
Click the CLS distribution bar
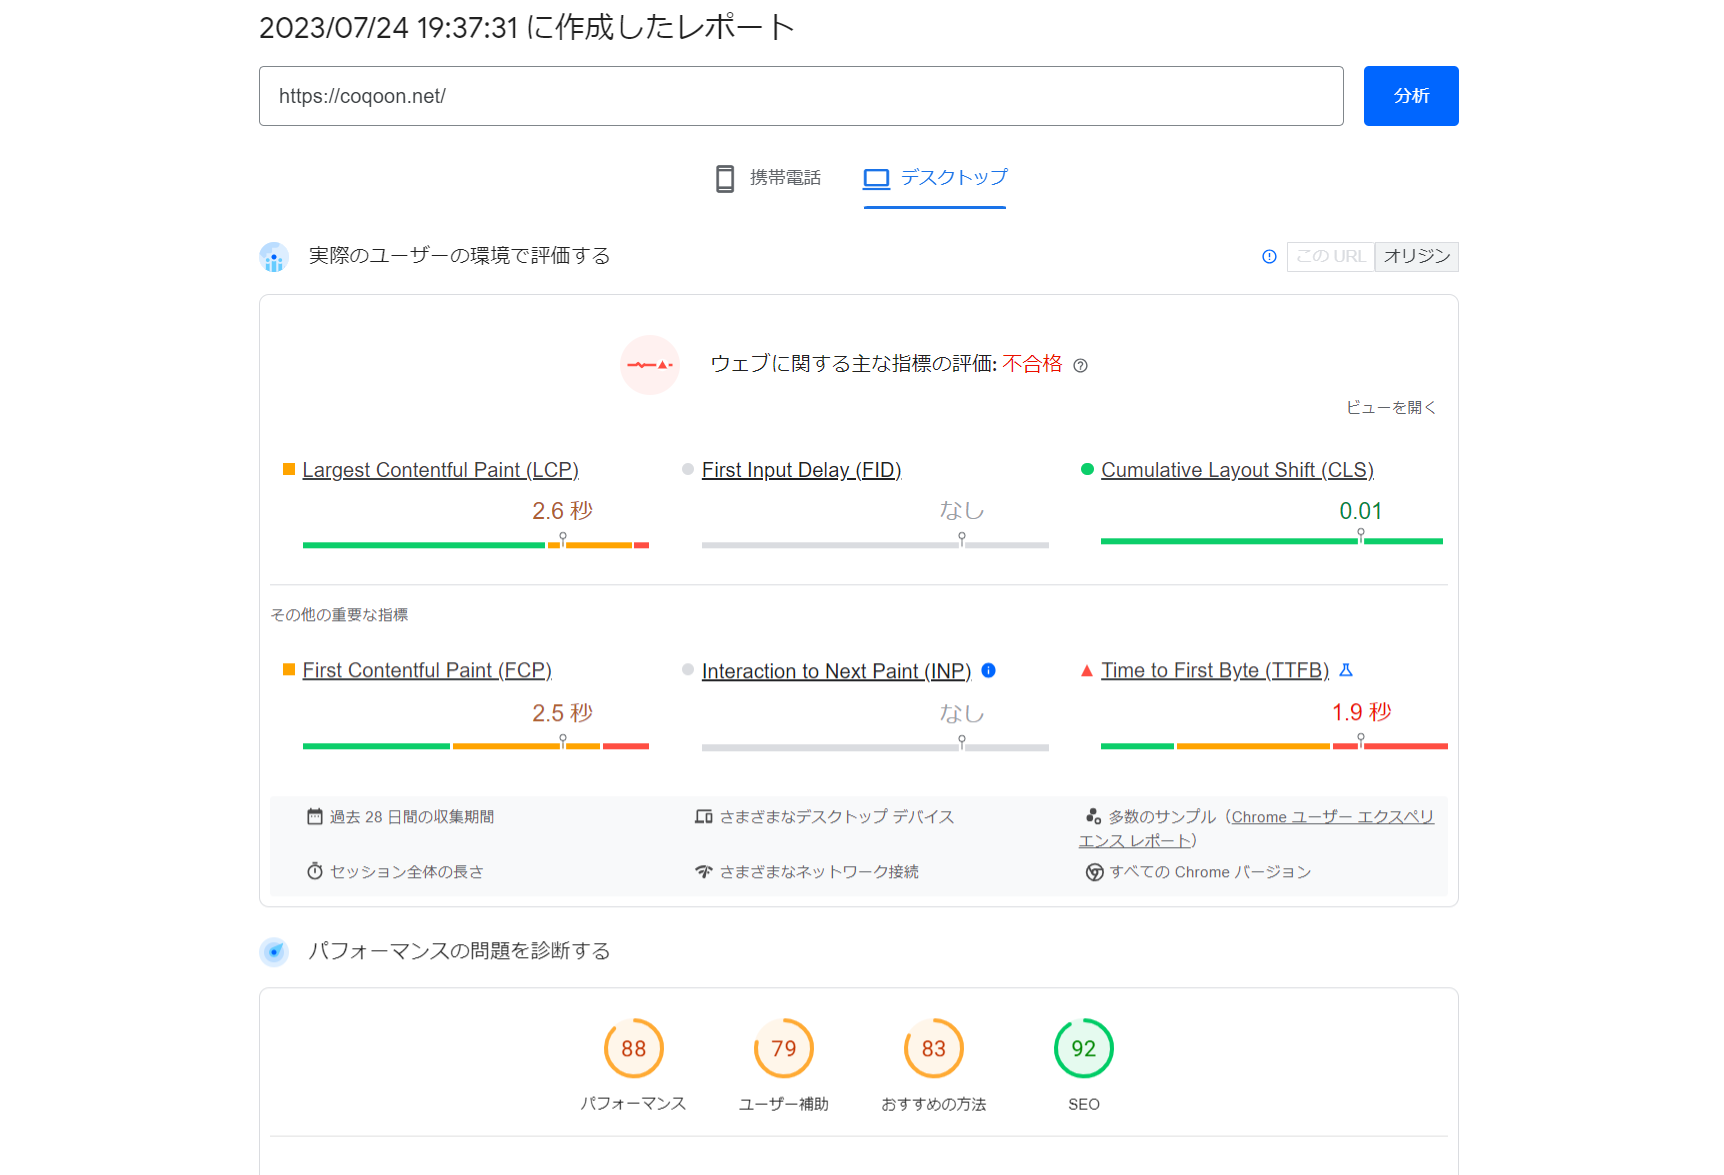tap(1272, 541)
